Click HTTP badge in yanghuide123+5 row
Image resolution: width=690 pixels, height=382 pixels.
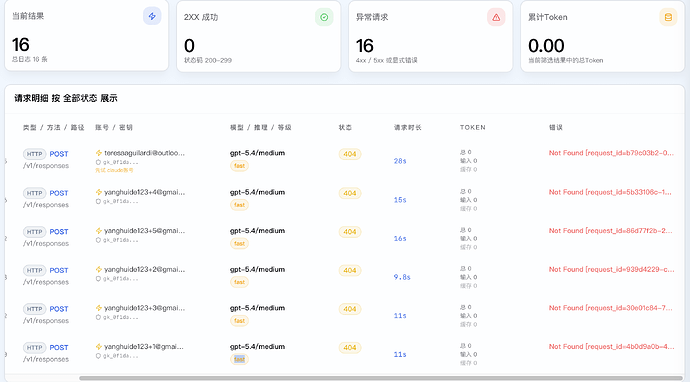coord(34,232)
